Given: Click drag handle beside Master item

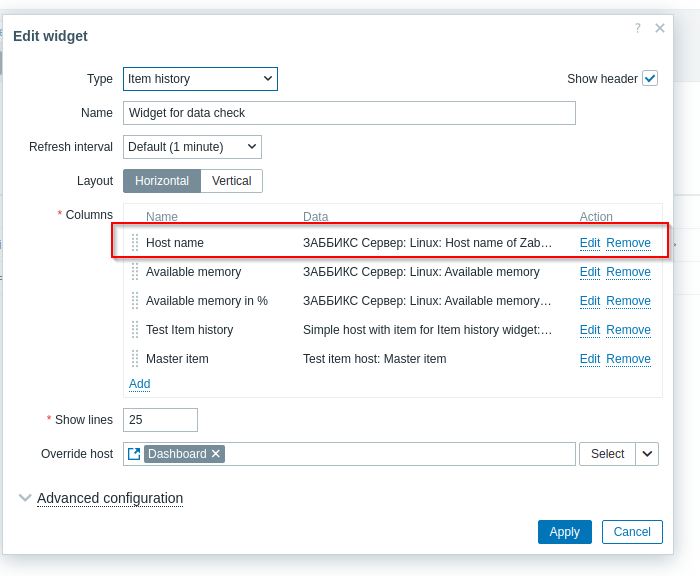Looking at the screenshot, I should click(x=135, y=359).
